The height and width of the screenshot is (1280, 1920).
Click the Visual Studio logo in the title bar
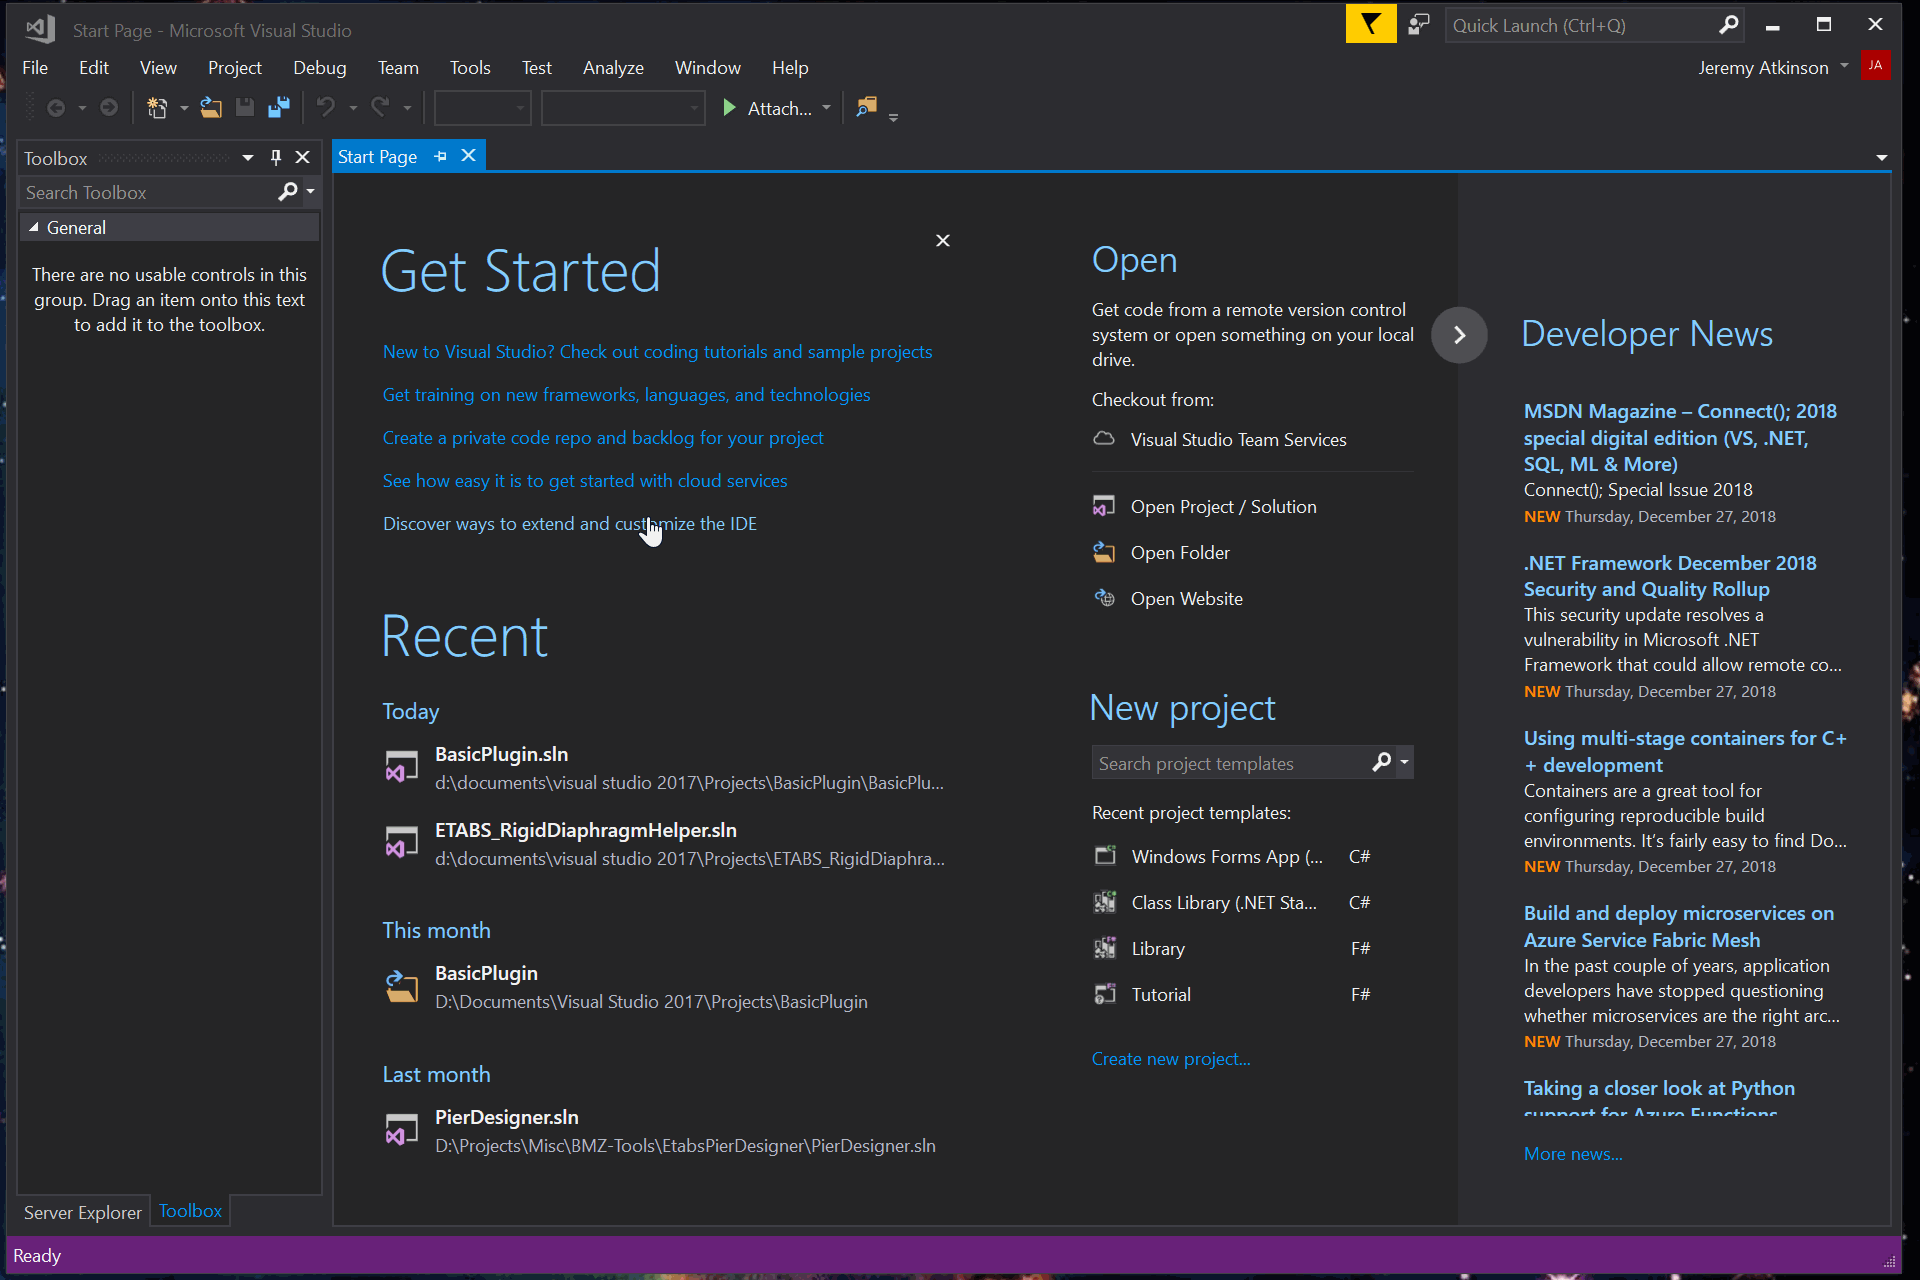(40, 29)
